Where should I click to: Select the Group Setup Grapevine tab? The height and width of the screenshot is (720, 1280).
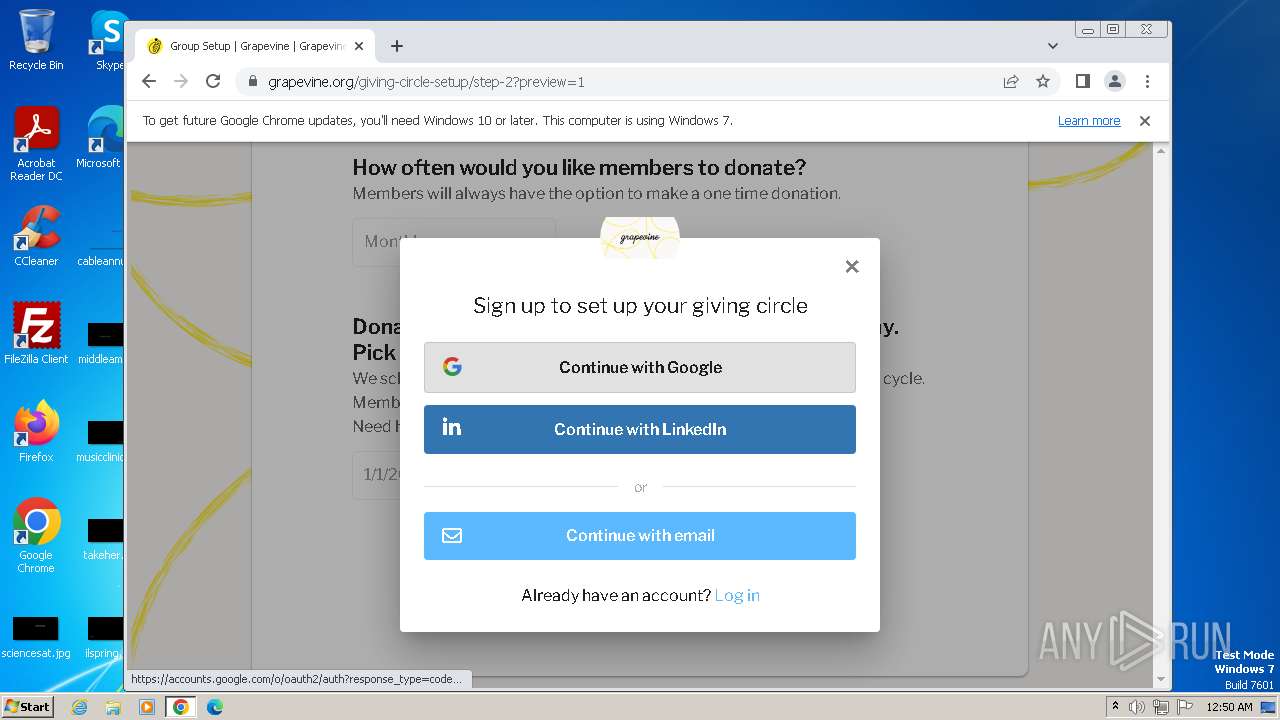click(255, 46)
